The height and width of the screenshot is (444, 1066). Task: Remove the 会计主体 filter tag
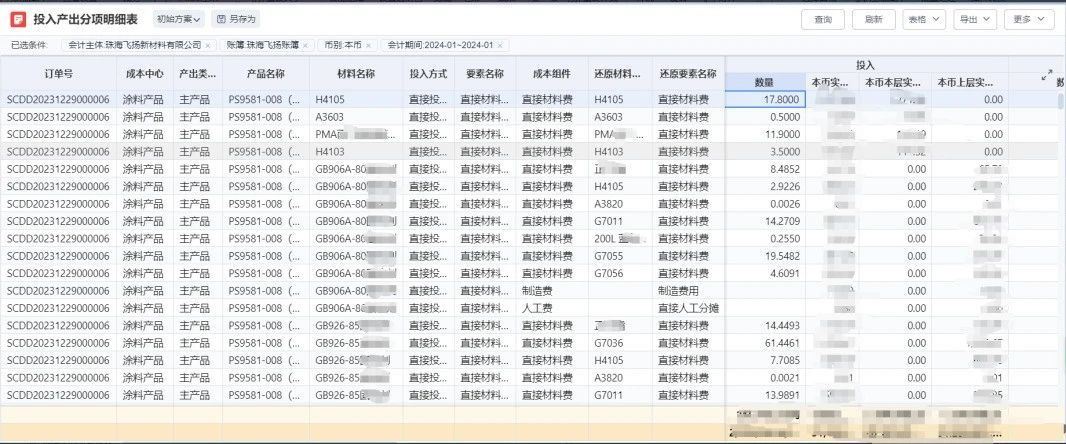tap(207, 45)
